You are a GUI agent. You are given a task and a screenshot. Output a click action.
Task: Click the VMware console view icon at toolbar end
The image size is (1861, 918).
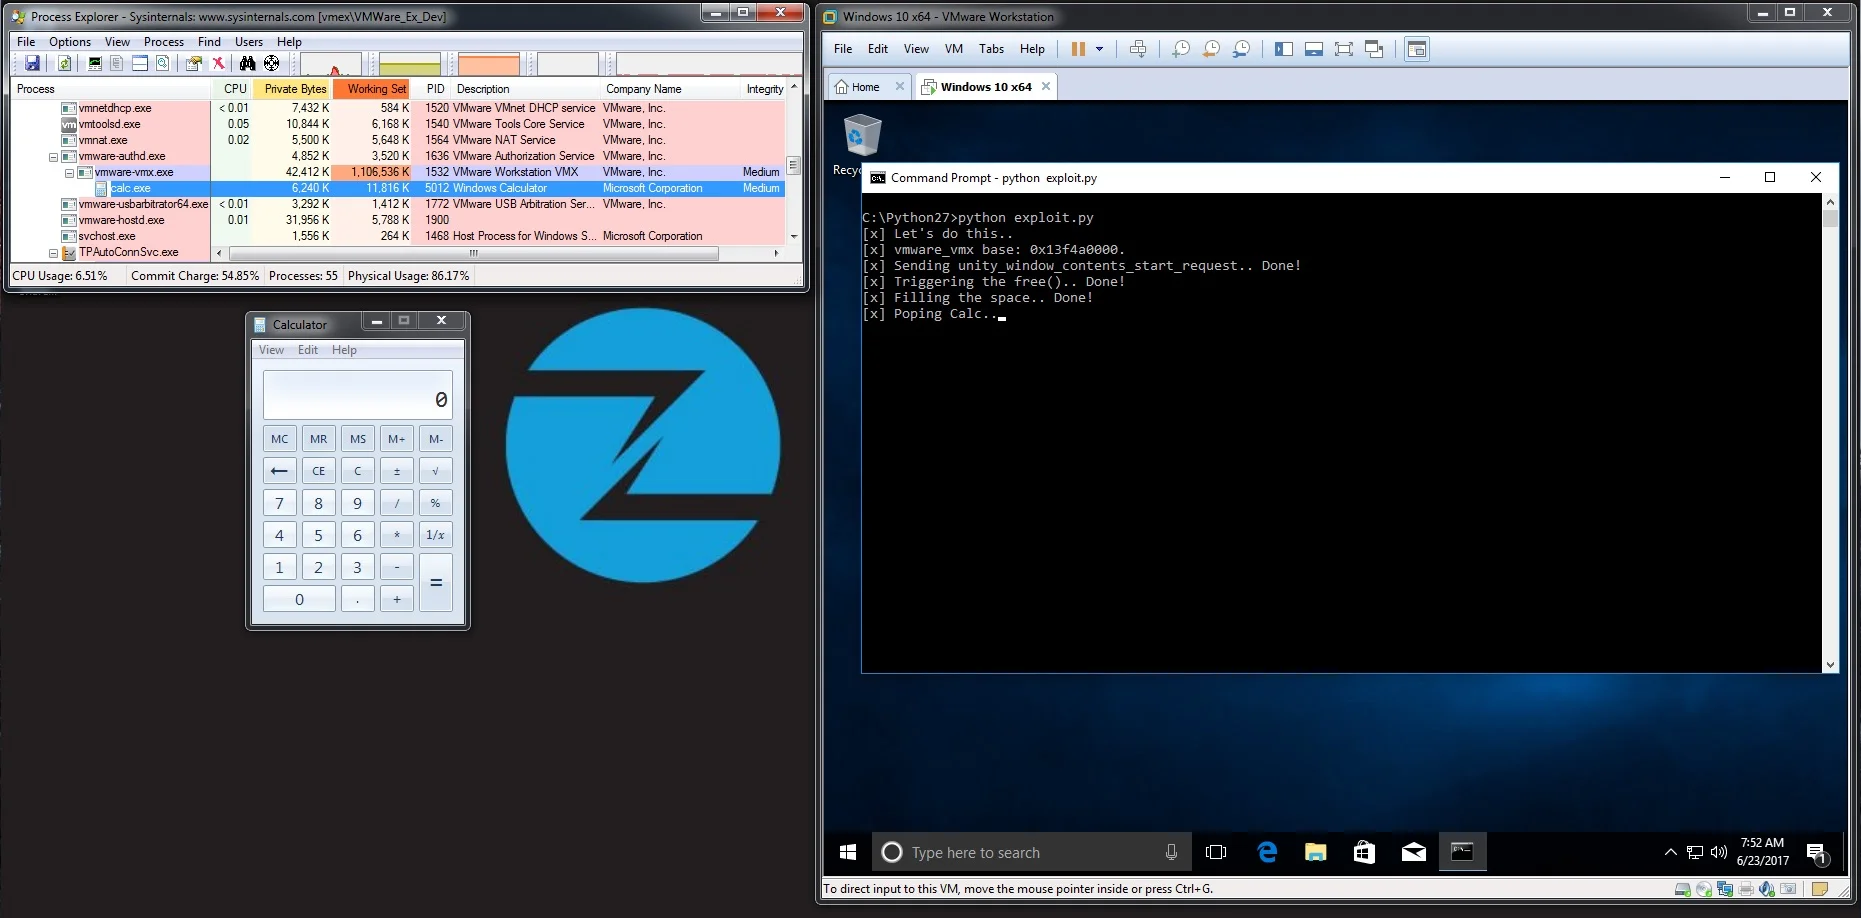click(1417, 49)
